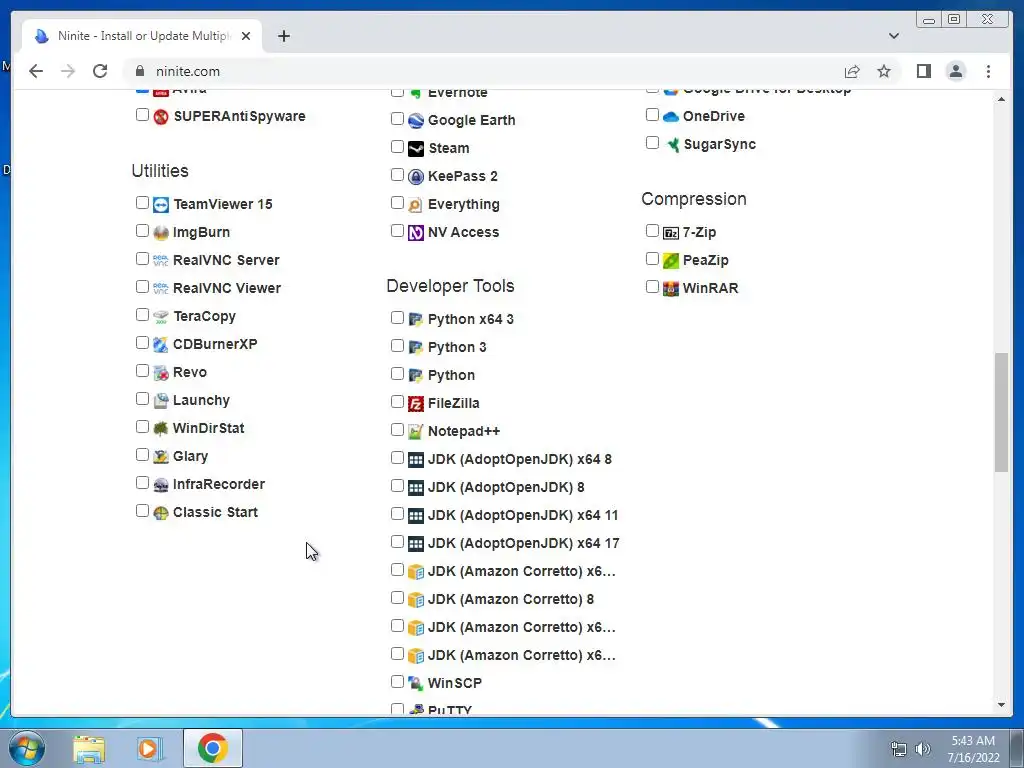Tick the OneDrive checkbox

coord(652,114)
